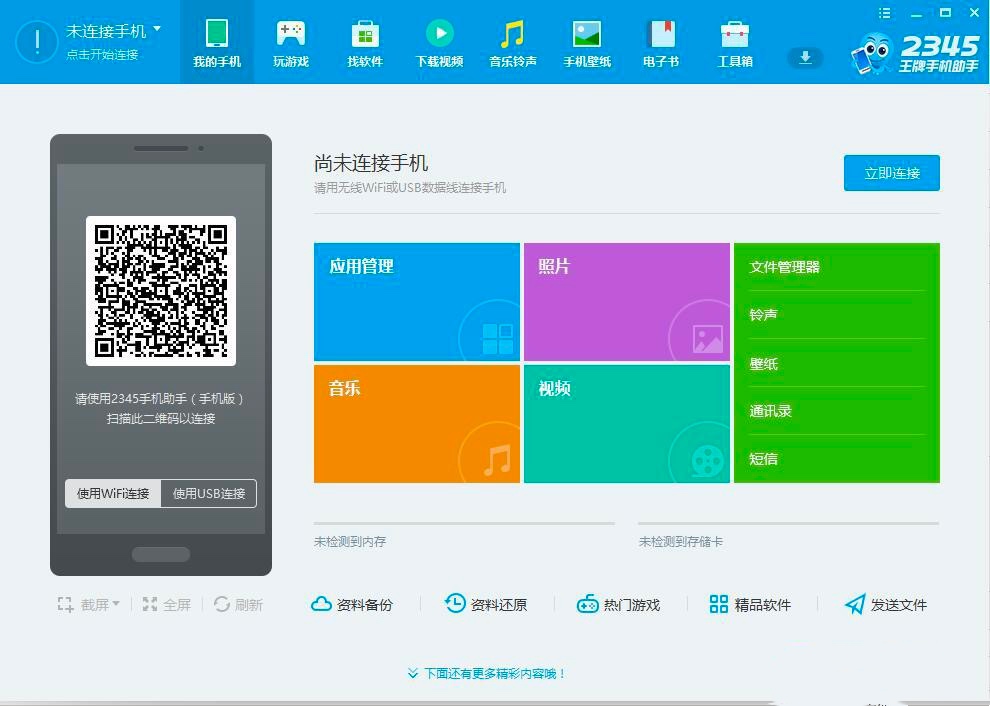Click 资料备份 backup link

352,604
